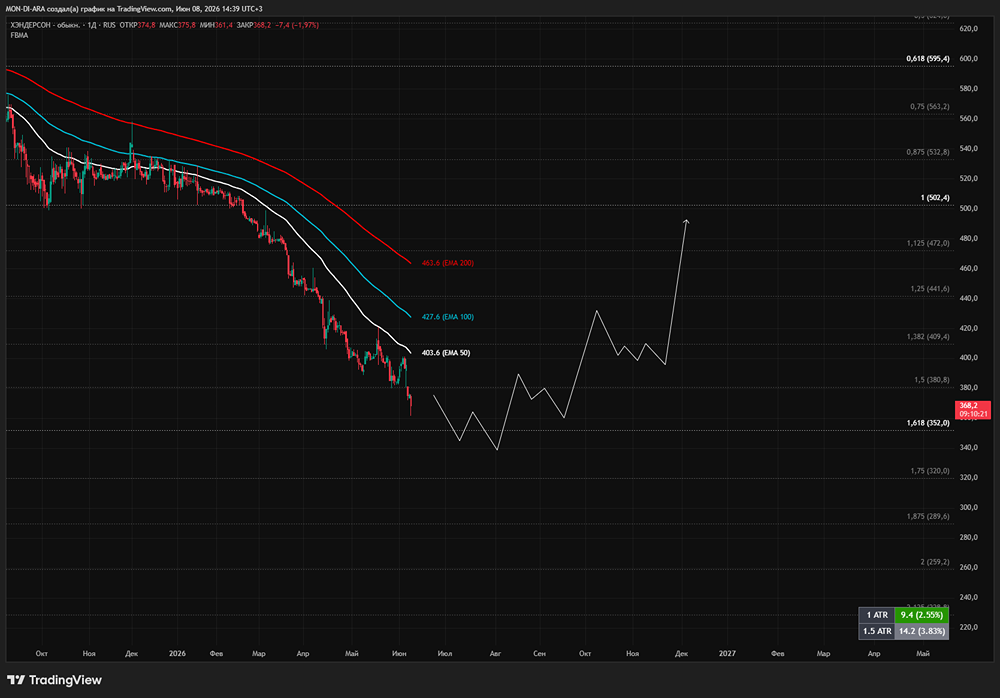Select the 463.6 (EMA 200) label
The image size is (1000, 698).
tap(448, 263)
